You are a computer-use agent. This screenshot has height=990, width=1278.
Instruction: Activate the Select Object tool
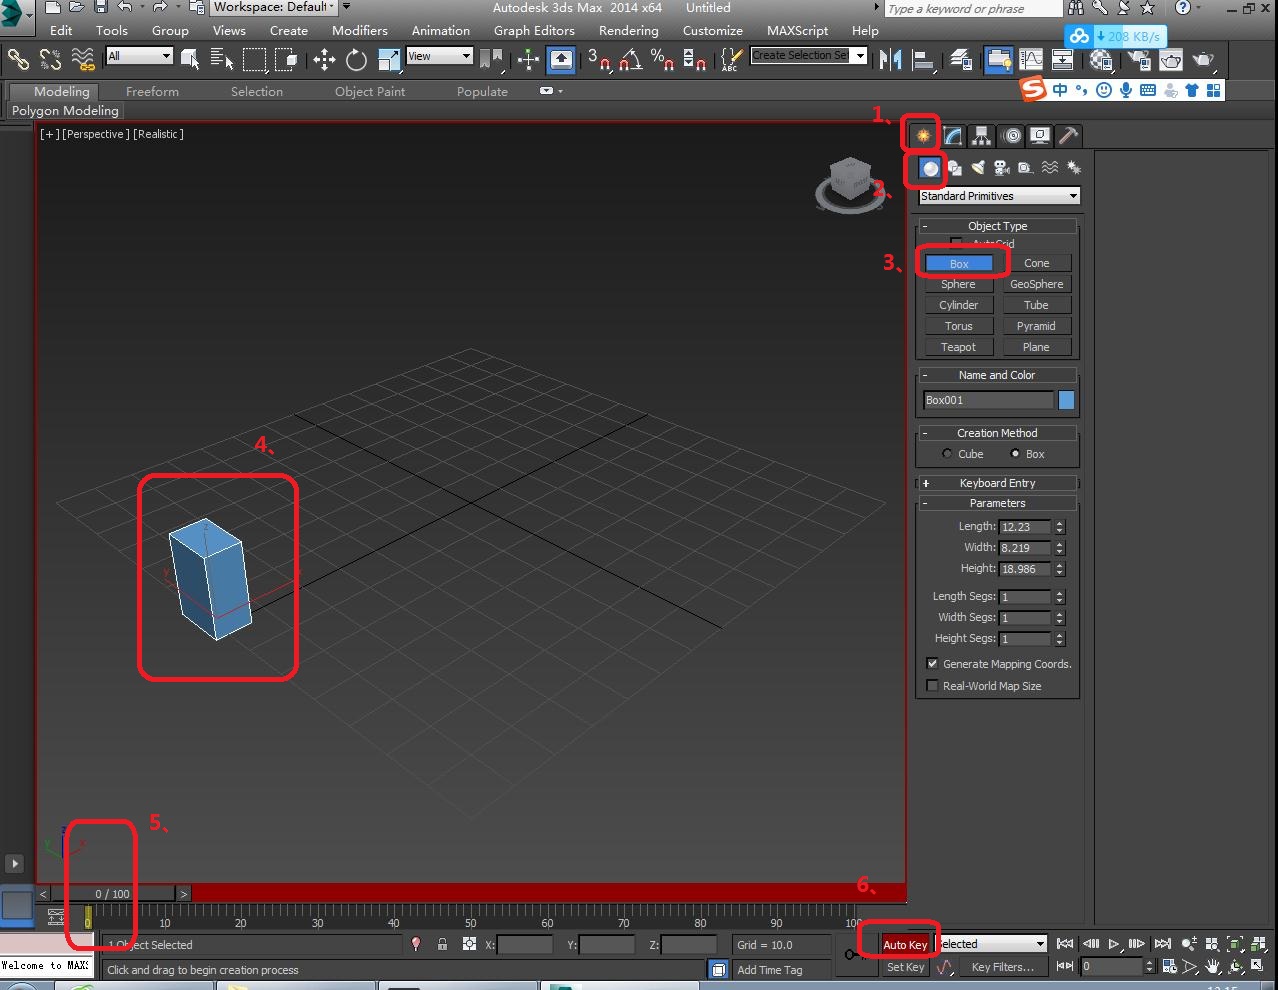(x=189, y=60)
